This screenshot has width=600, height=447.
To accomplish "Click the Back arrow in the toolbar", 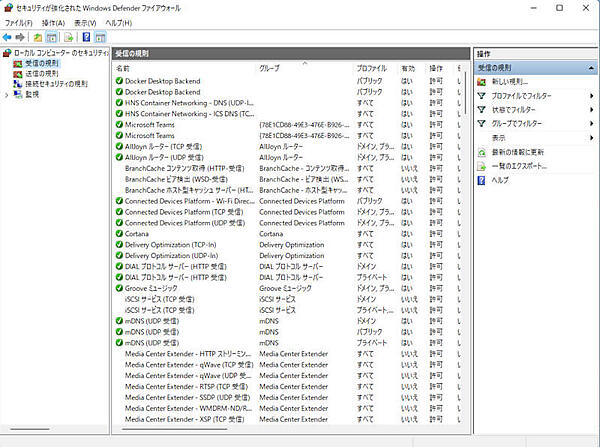I will [x=8, y=37].
